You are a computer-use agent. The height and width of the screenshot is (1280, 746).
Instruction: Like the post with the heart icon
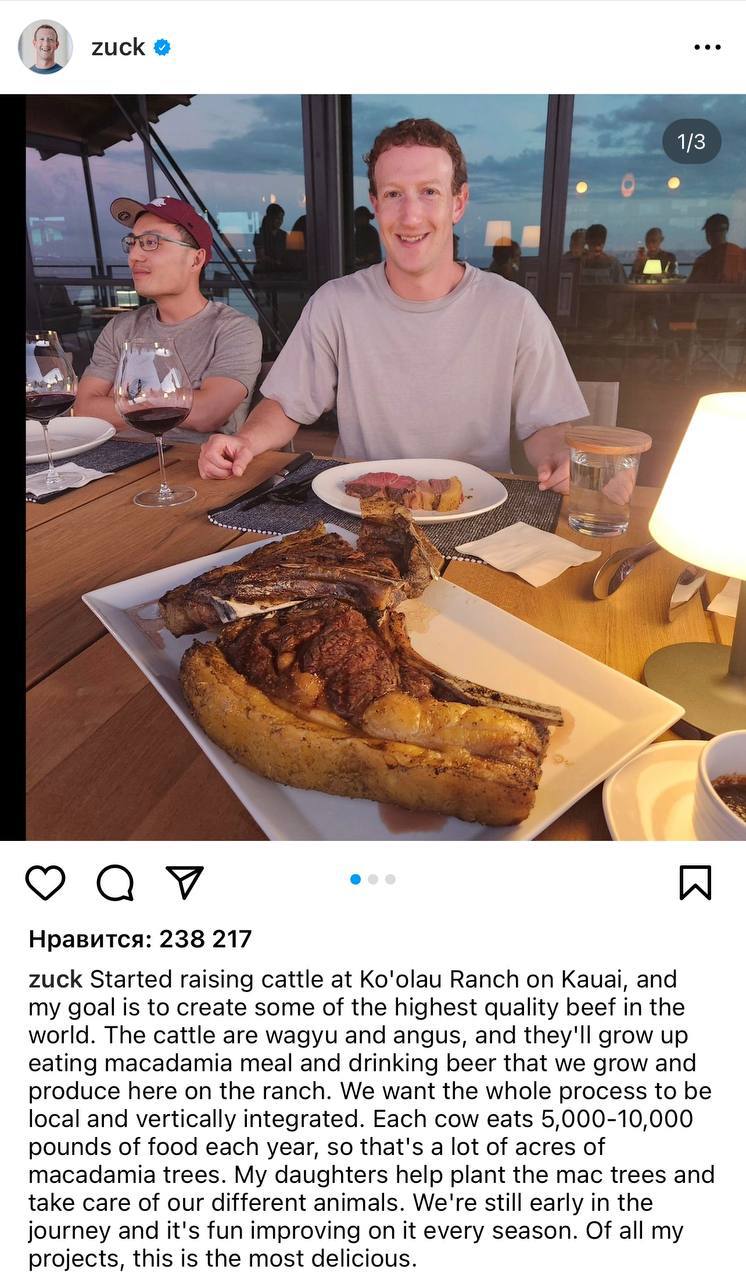pos(45,882)
